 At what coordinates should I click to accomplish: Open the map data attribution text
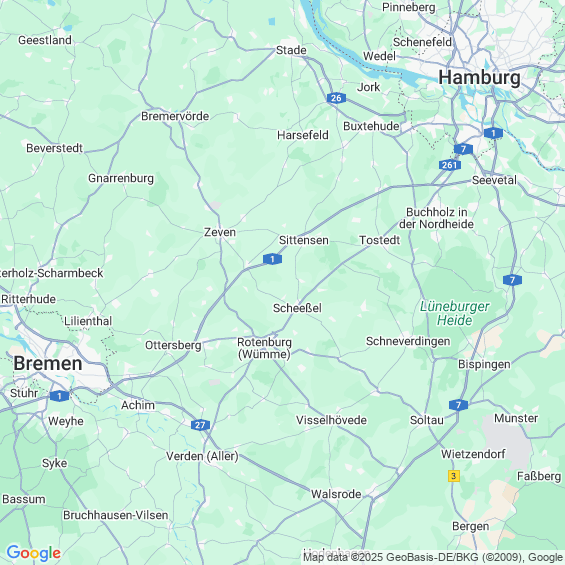pos(433,557)
